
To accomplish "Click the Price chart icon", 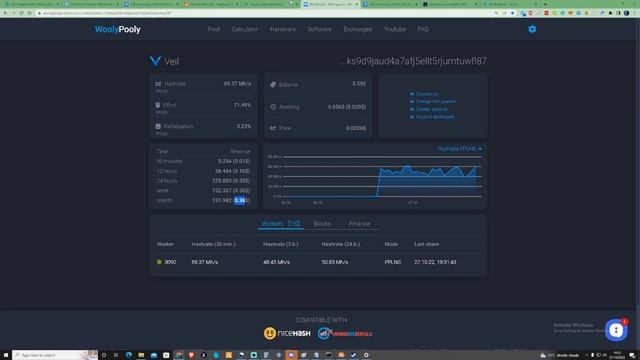I will pyautogui.click(x=273, y=128).
